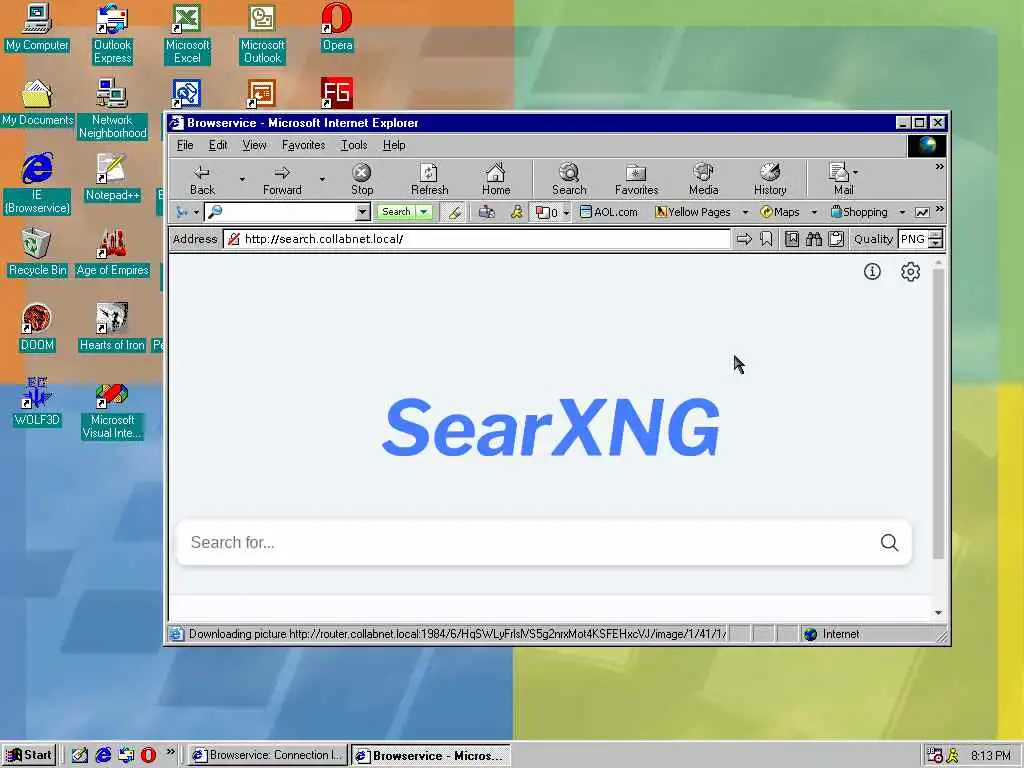
Task: Open the Tools menu
Action: (x=354, y=145)
